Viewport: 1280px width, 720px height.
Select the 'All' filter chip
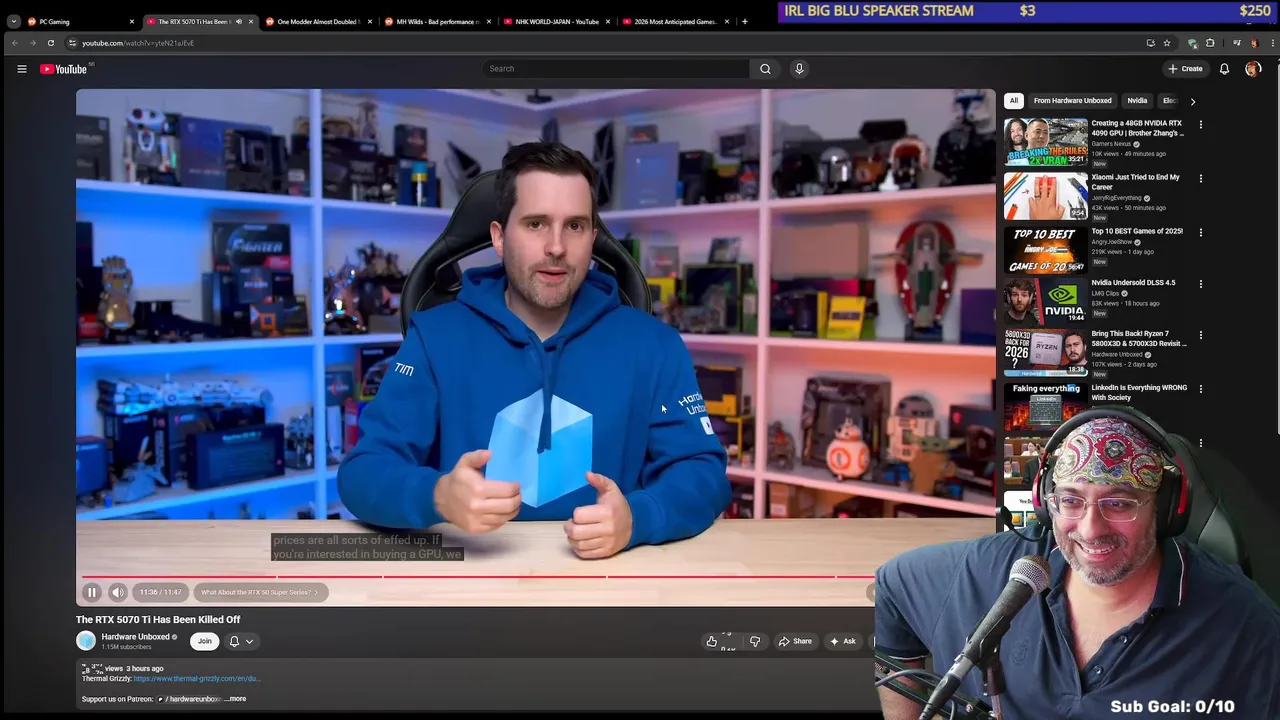tap(1013, 101)
